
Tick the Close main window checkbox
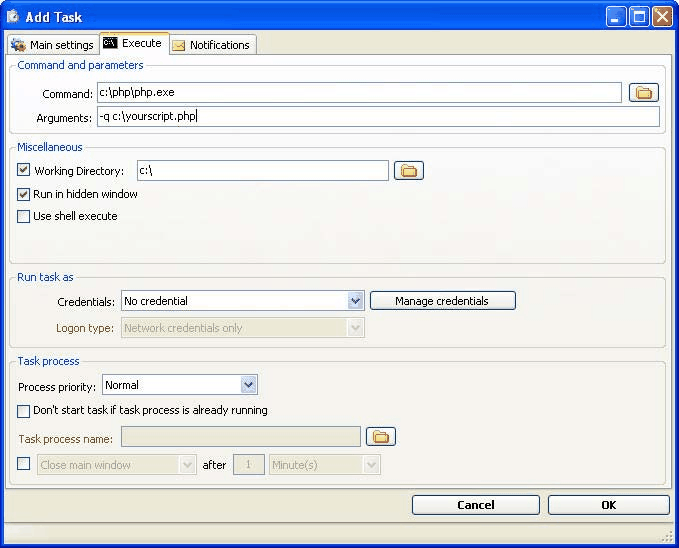(x=24, y=464)
